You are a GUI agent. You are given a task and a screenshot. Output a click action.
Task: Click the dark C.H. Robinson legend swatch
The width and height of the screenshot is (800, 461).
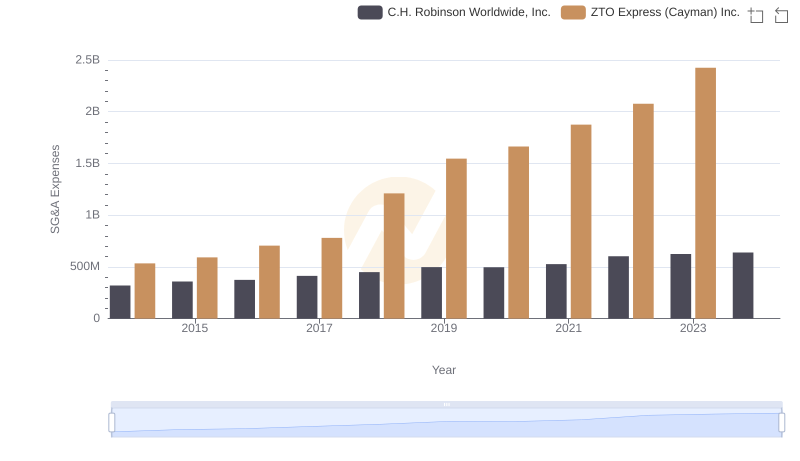pyautogui.click(x=370, y=12)
